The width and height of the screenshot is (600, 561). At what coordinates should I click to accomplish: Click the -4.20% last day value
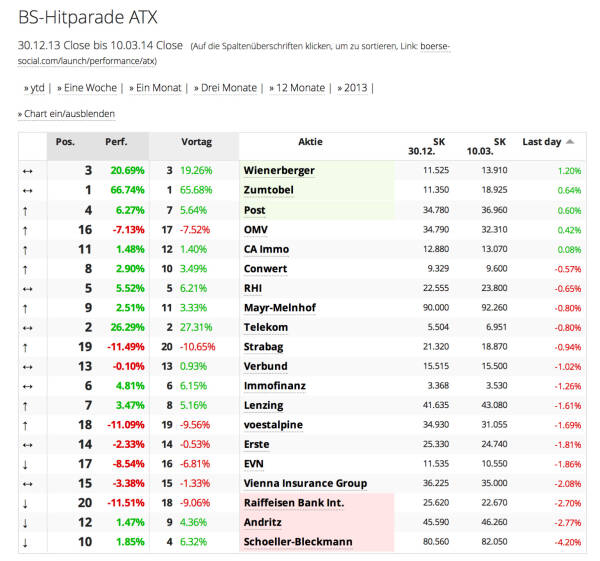point(568,543)
